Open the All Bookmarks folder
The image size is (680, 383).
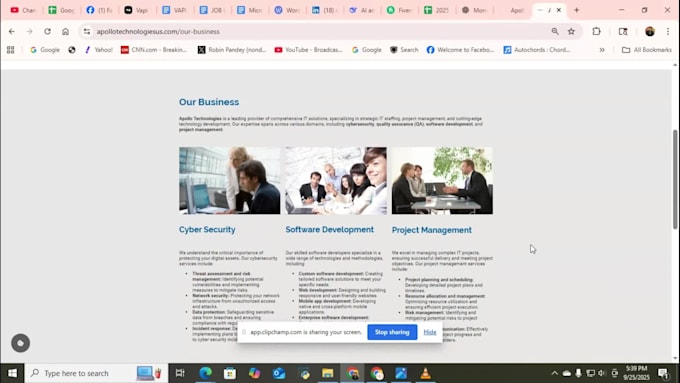(647, 50)
